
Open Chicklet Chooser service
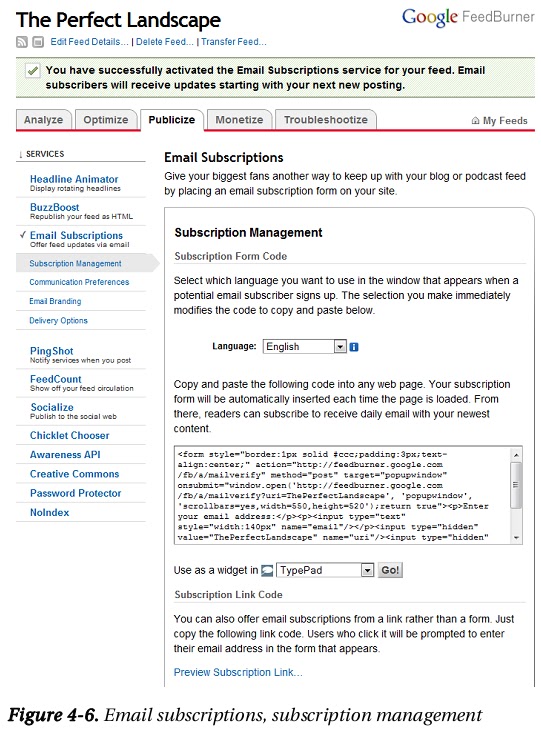pos(69,435)
